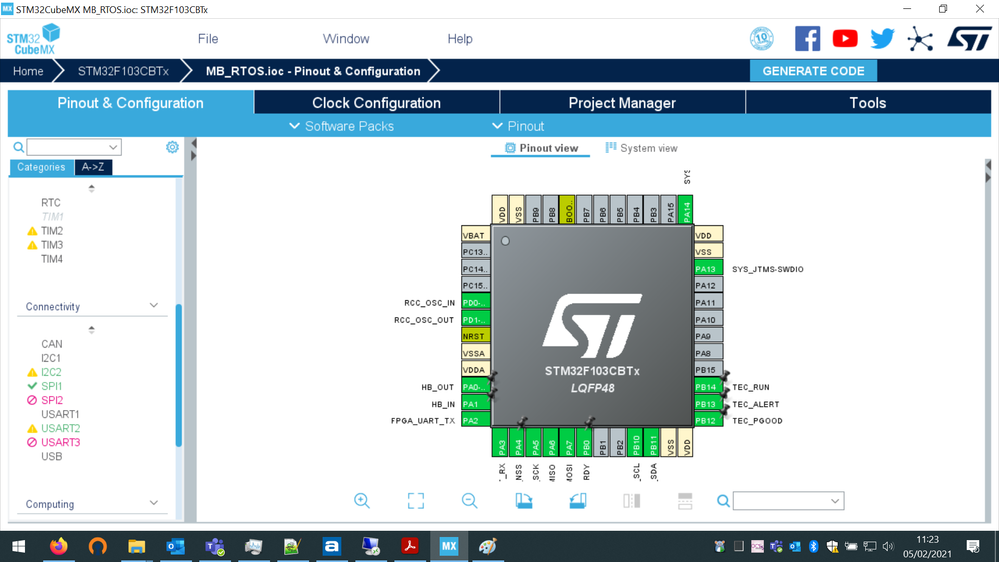Switch to the A->Z list tab
999x562 pixels.
[x=93, y=167]
